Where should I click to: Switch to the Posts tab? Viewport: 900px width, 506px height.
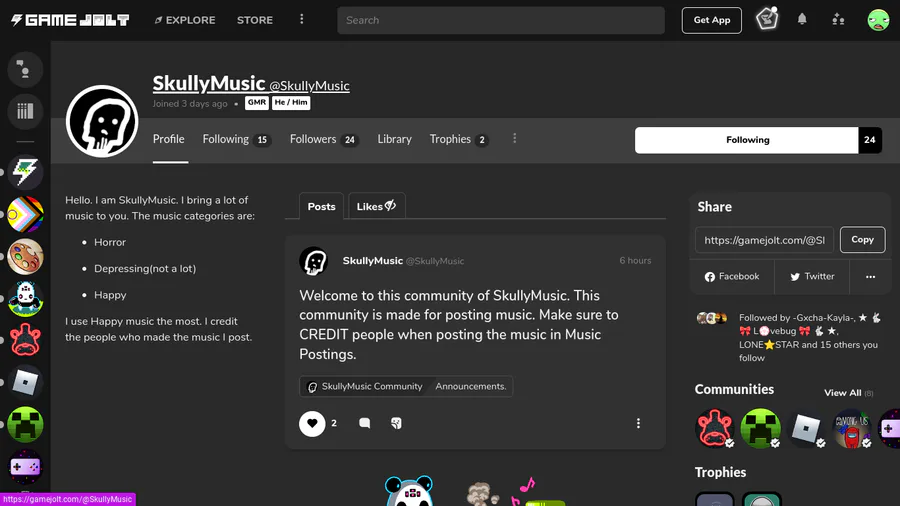pyautogui.click(x=321, y=207)
